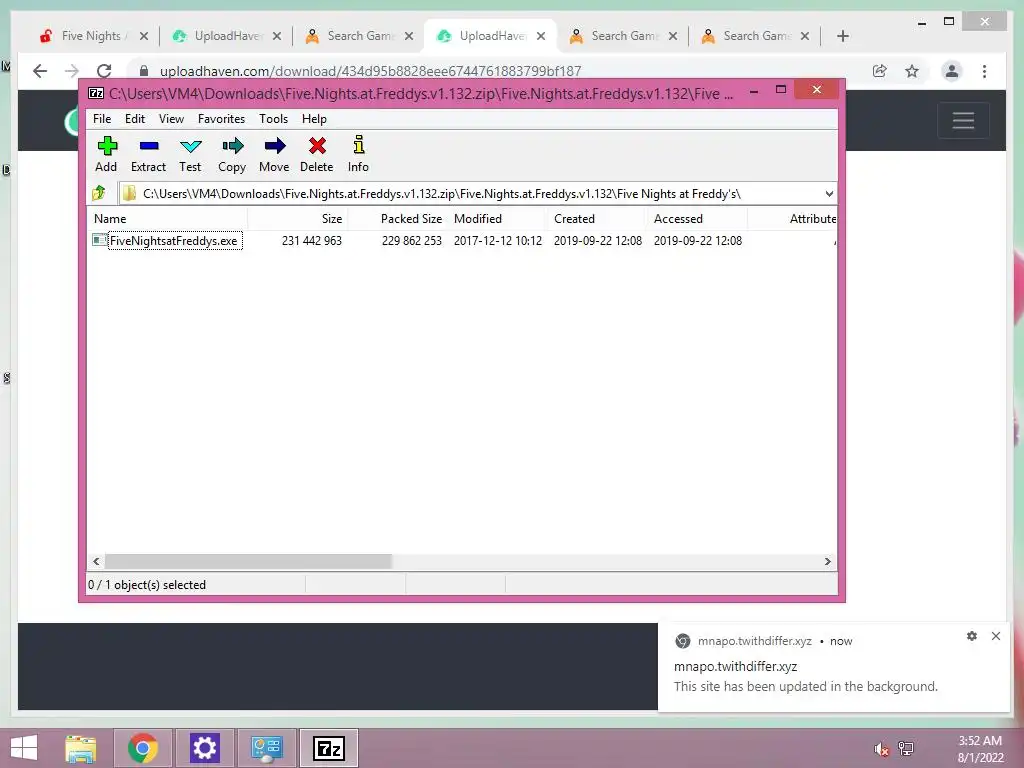Screen dimensions: 1024x768
Task: Sort by the Size column header
Action: (x=297, y=219)
